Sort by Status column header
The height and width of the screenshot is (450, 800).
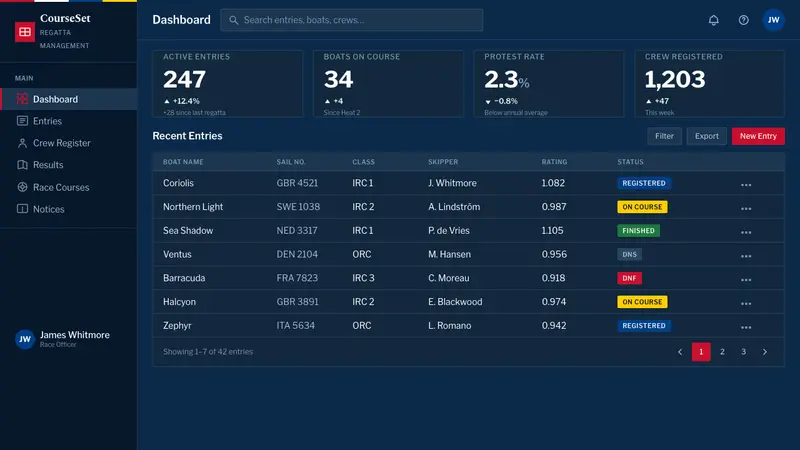coord(630,162)
